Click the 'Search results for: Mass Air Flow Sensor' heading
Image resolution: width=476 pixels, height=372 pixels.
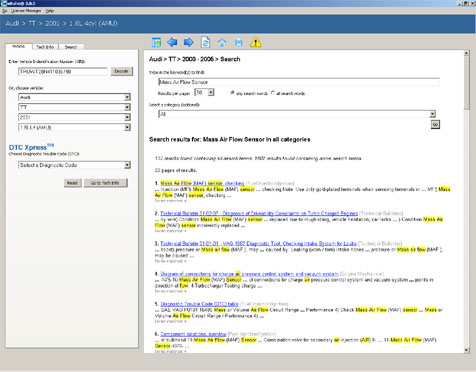pos(230,140)
